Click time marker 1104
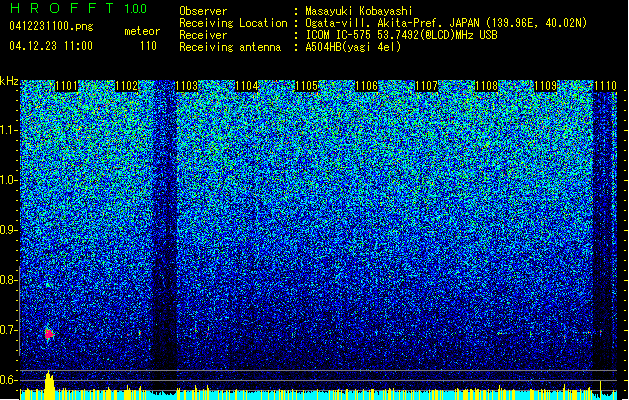The width and height of the screenshot is (629, 400). (x=246, y=86)
